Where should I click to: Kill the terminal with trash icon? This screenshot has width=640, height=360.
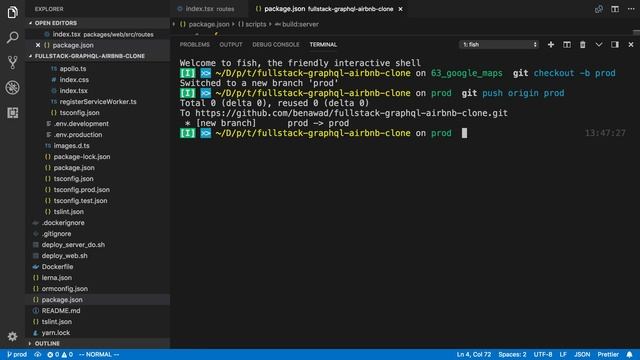(x=582, y=44)
